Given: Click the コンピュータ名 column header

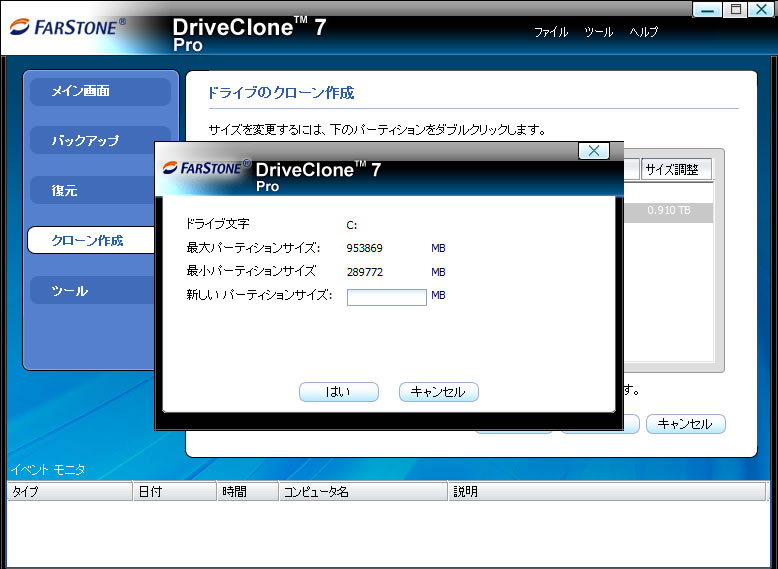Looking at the screenshot, I should pyautogui.click(x=364, y=492).
